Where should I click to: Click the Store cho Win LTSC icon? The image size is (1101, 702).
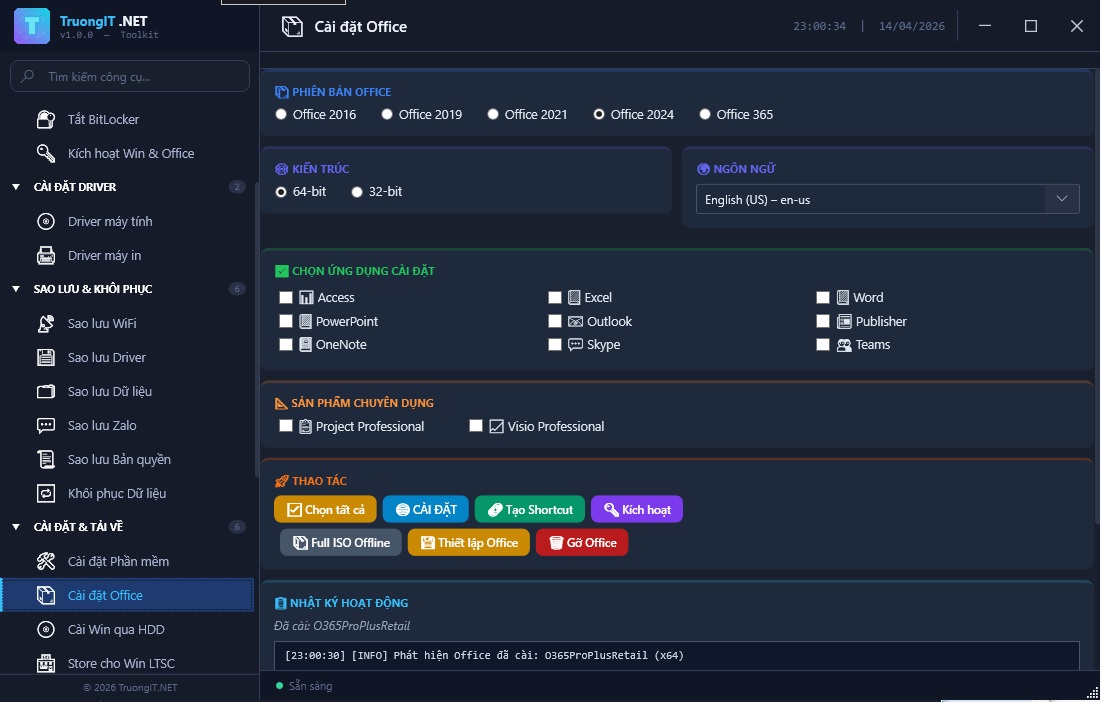46,664
